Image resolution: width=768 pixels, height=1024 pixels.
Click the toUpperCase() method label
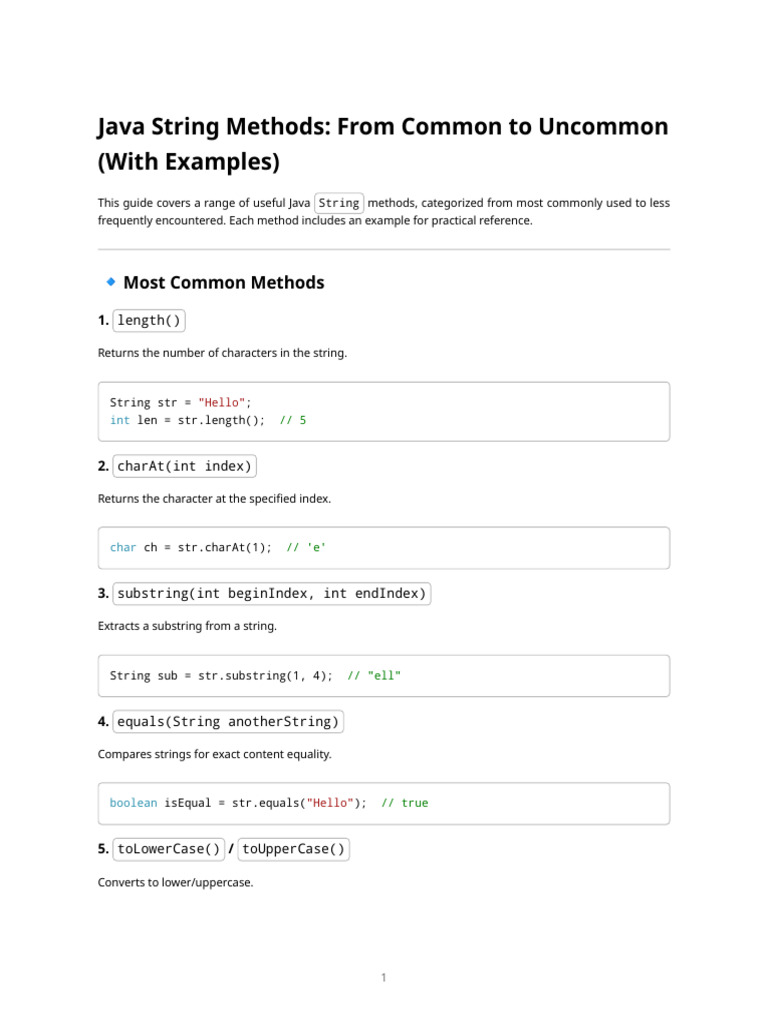click(294, 849)
